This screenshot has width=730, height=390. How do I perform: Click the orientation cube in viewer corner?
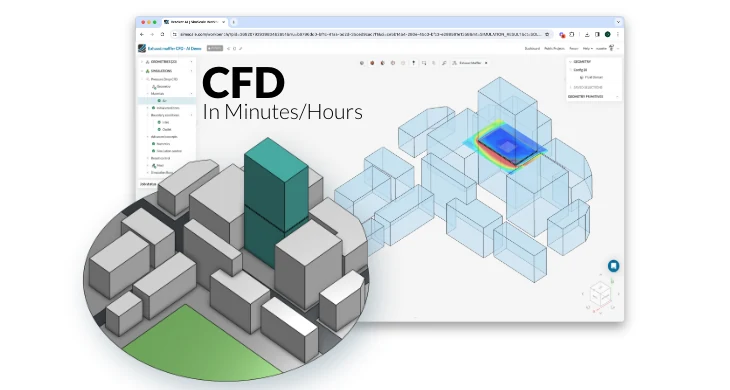pos(600,294)
